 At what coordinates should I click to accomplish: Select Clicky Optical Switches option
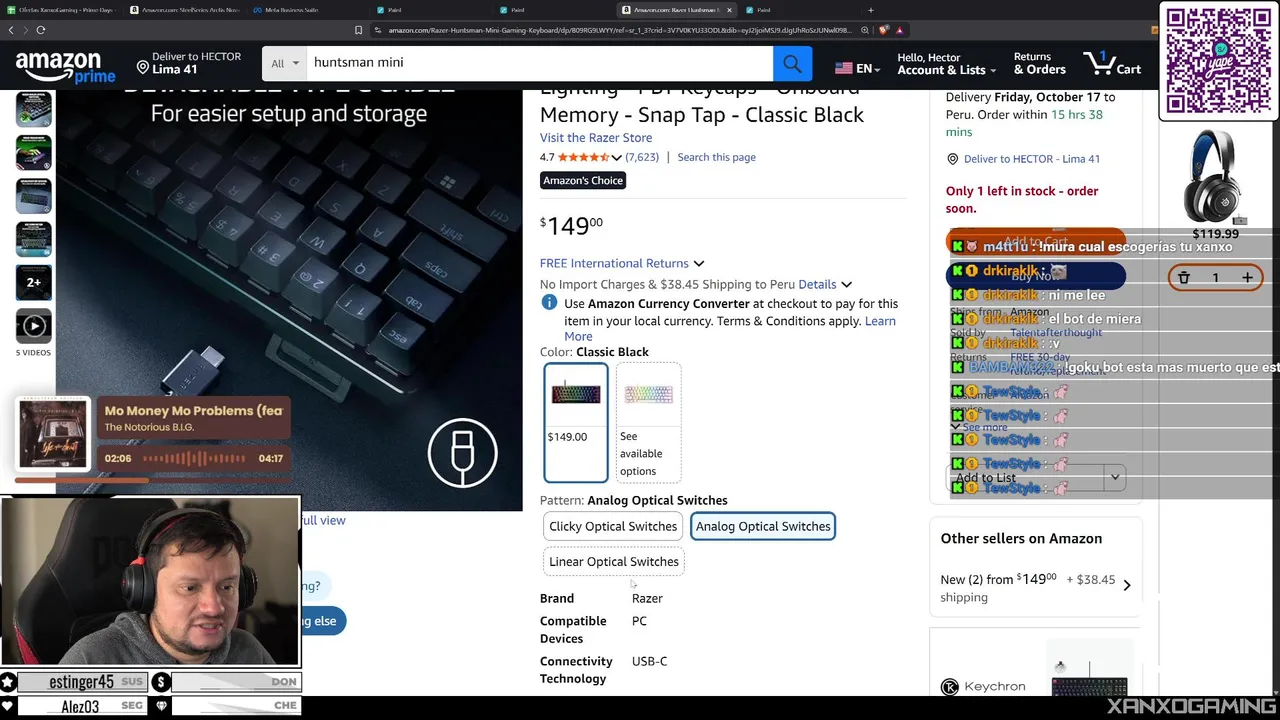tap(613, 526)
